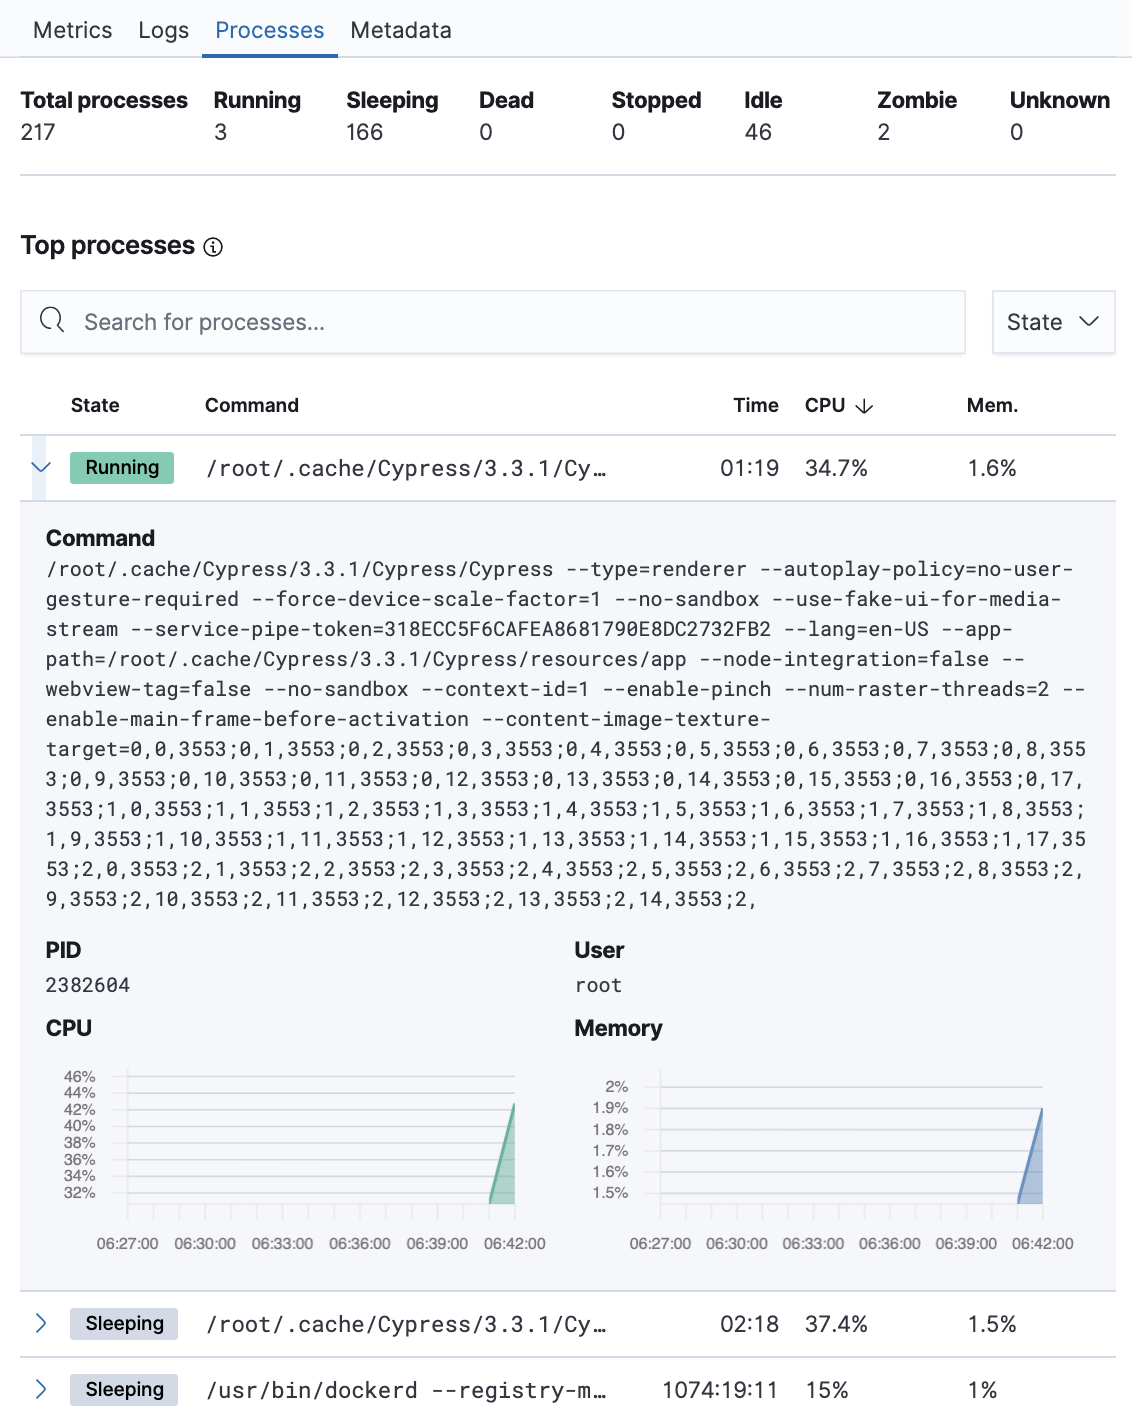Click the descending sort arrow next to CPU
Screen dimensions: 1132x1420
pyautogui.click(x=865, y=406)
